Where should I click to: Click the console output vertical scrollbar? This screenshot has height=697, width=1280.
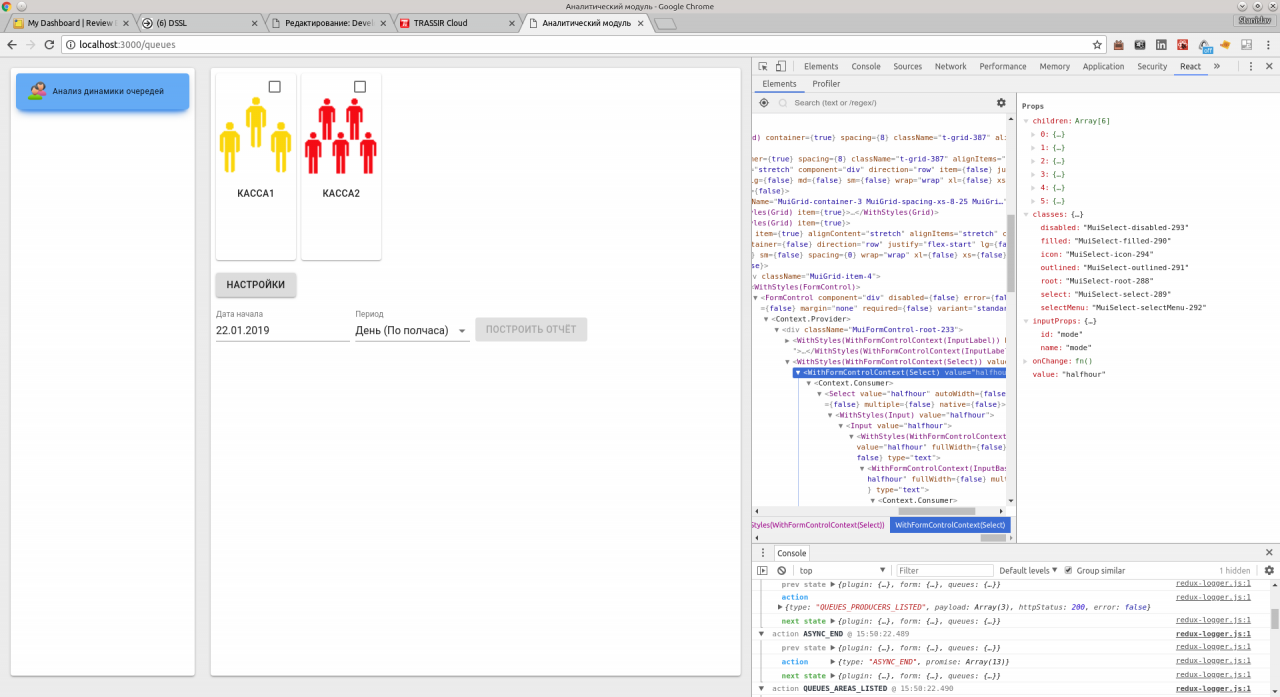click(1275, 617)
